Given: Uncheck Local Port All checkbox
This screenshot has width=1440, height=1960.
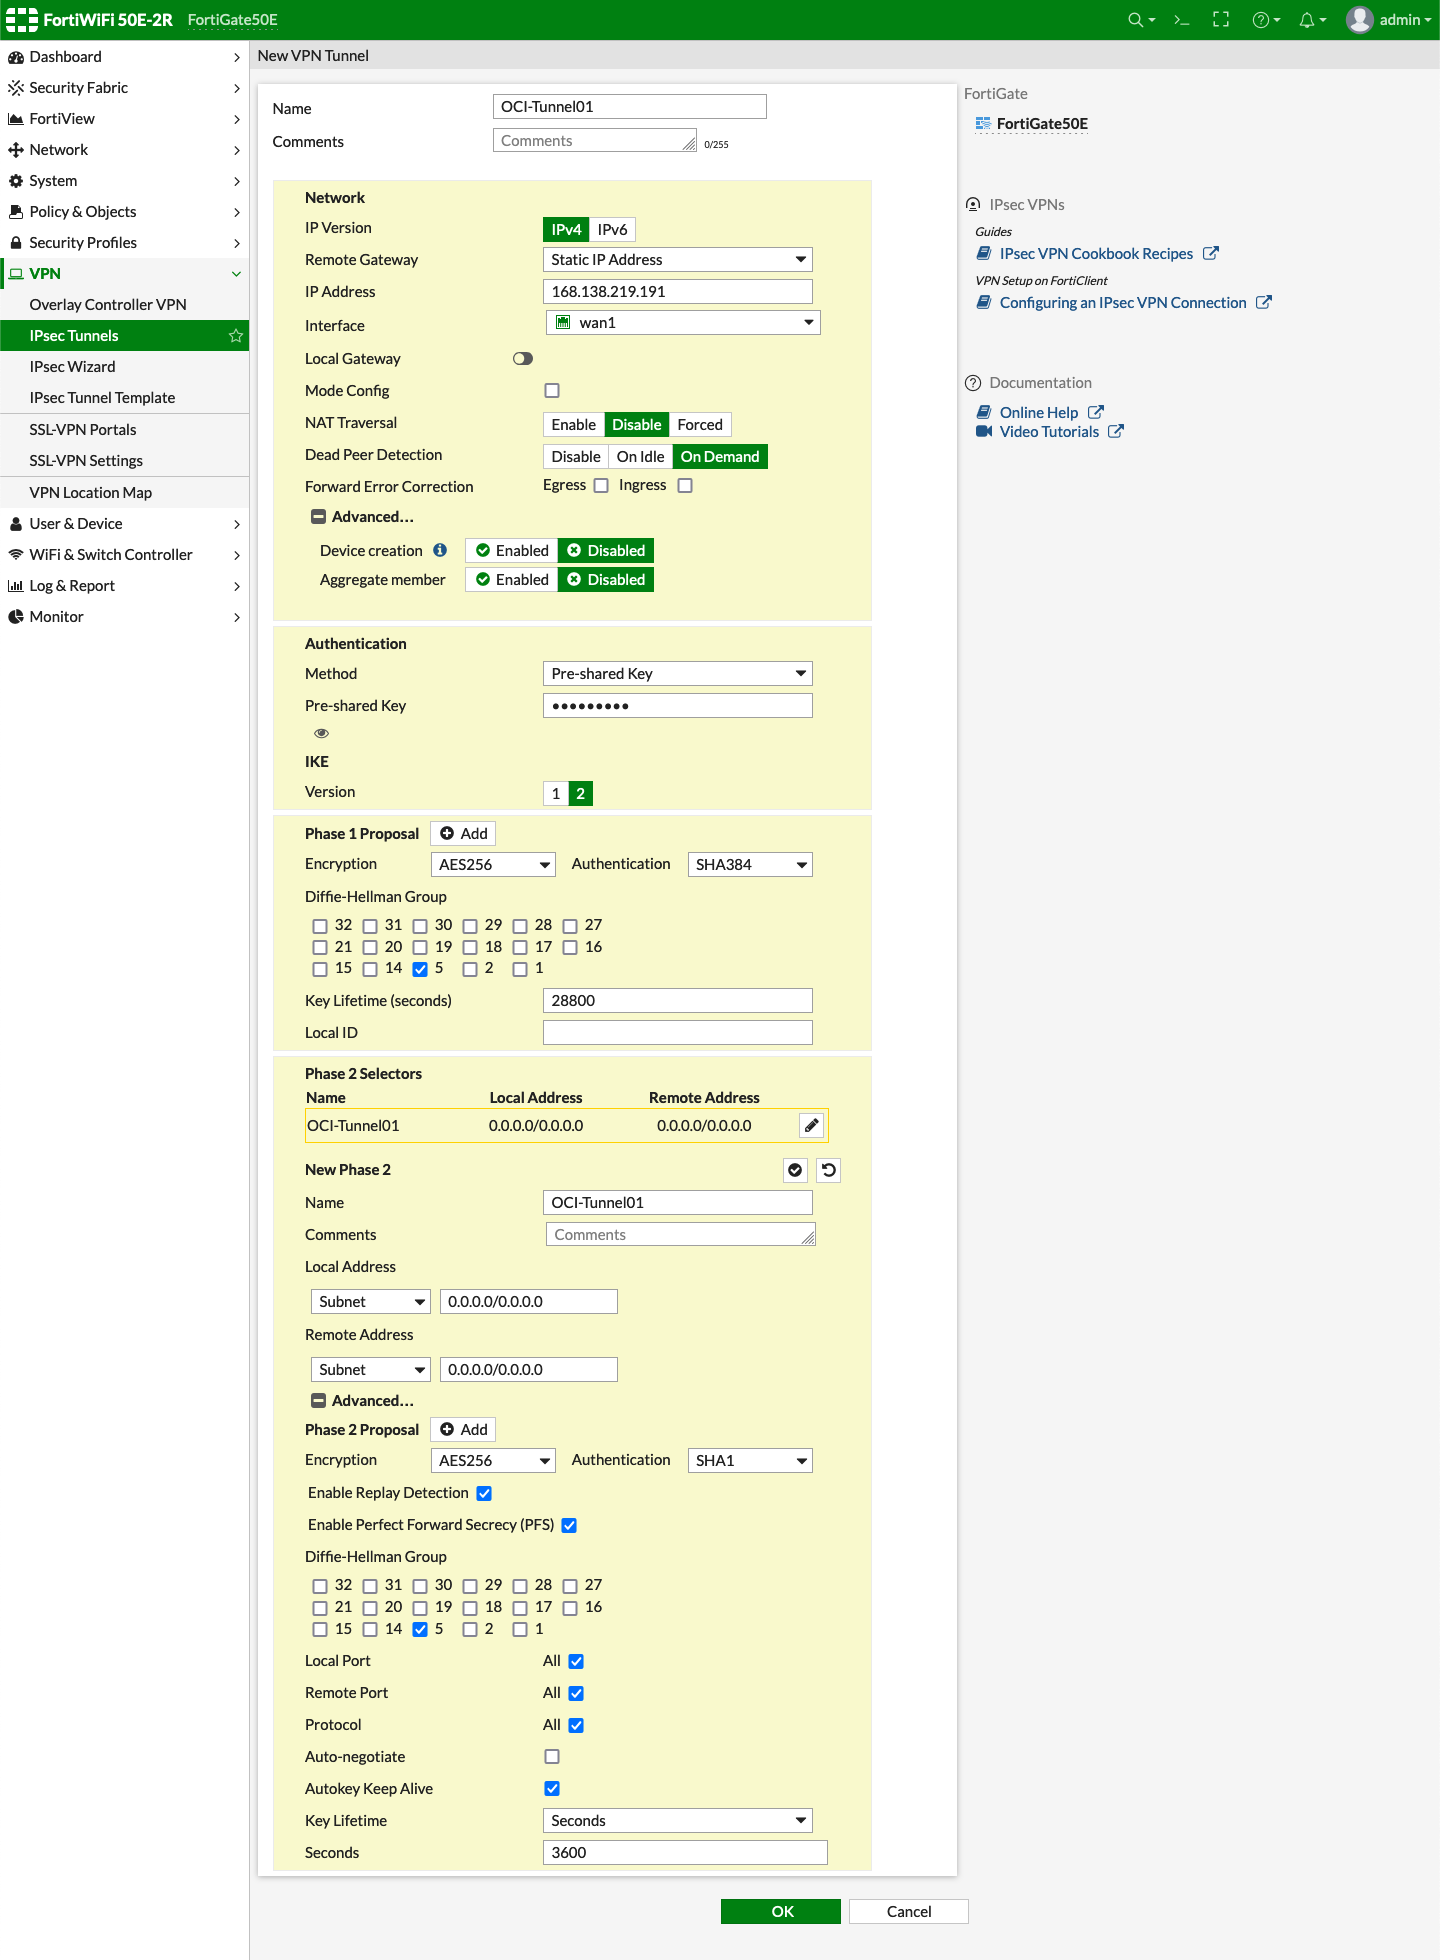Looking at the screenshot, I should coord(576,1662).
